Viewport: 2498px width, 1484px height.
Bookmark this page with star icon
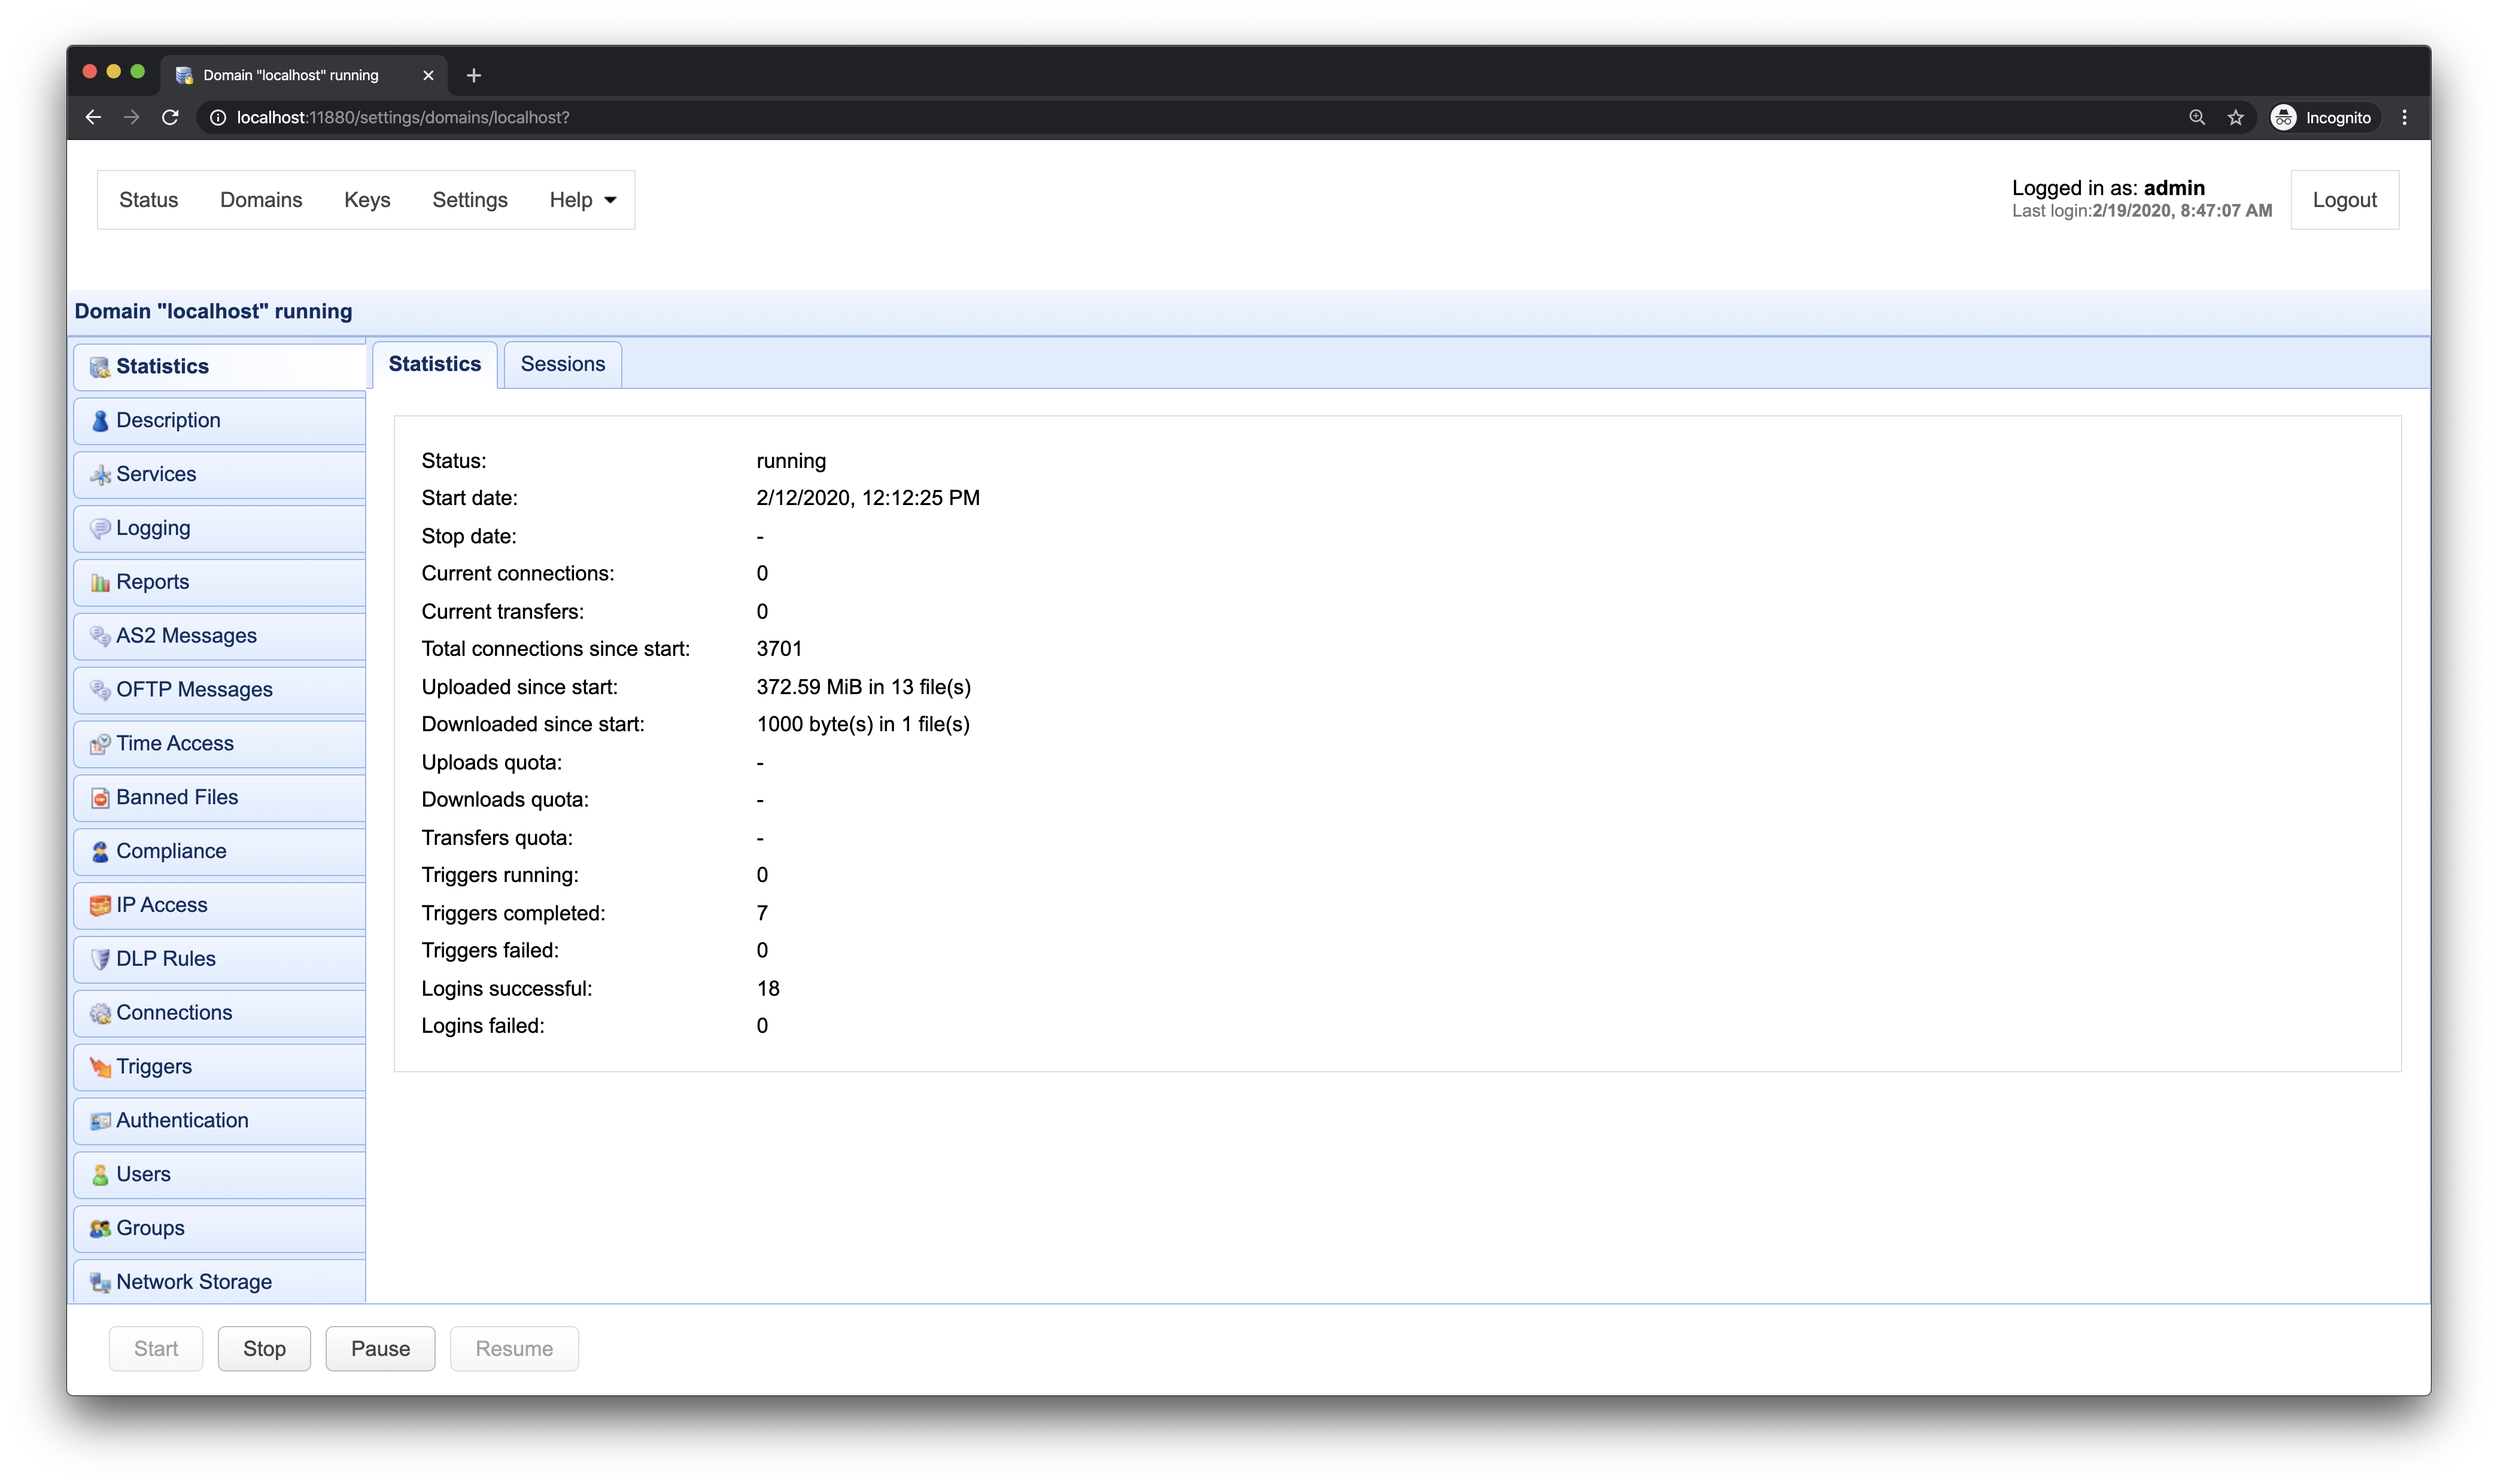(2235, 117)
